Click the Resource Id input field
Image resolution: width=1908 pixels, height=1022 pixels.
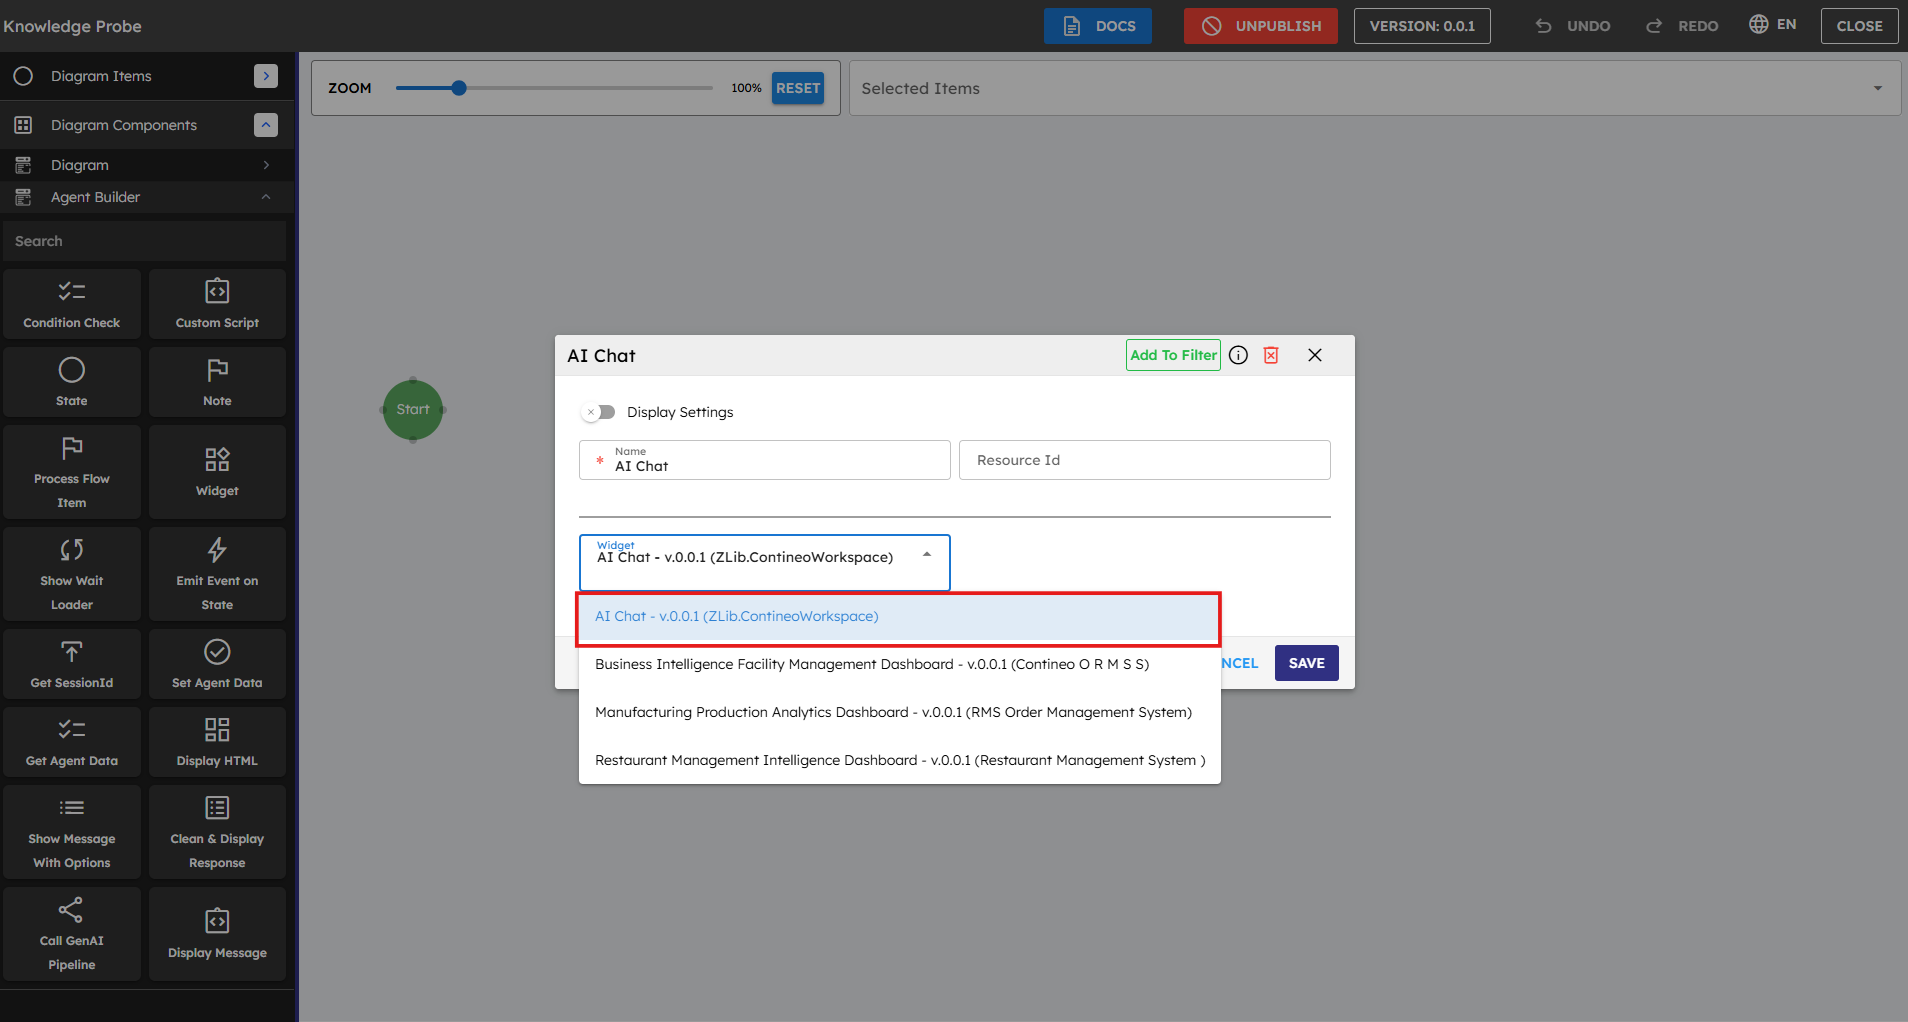tap(1144, 460)
